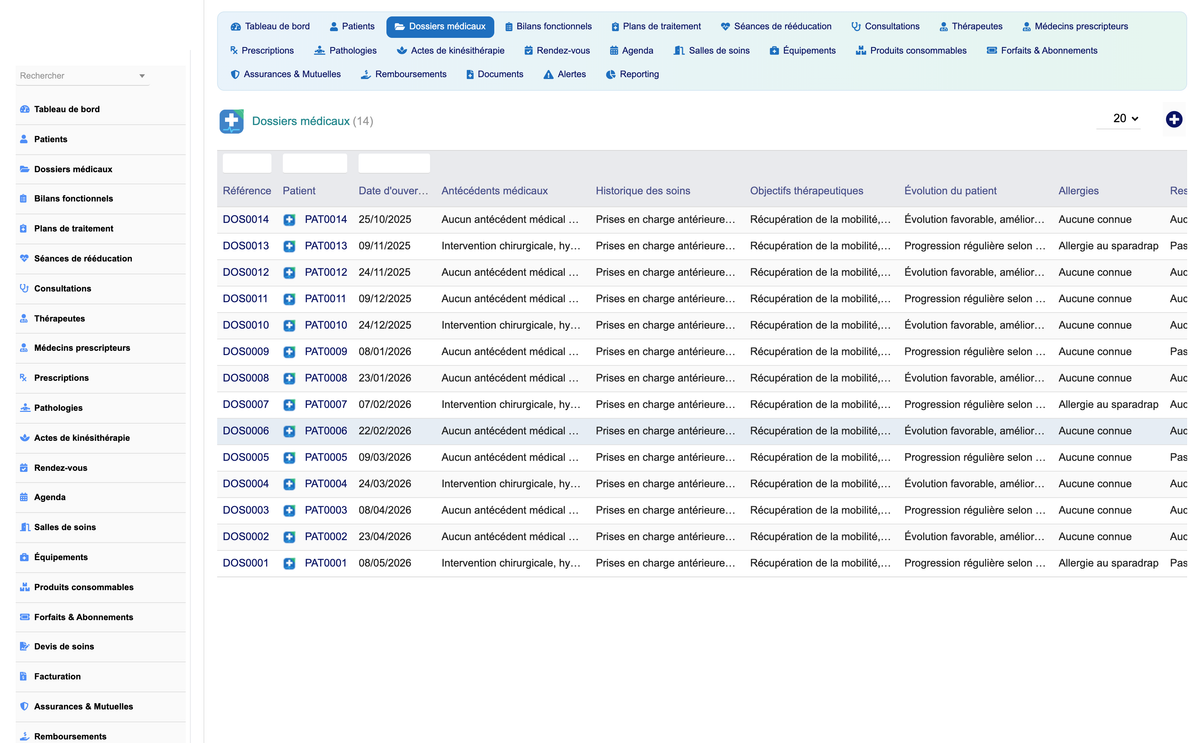Screen dimensions: 1200x743
Task: Switch to the Plans de traitement top tab
Action: [x=656, y=26]
